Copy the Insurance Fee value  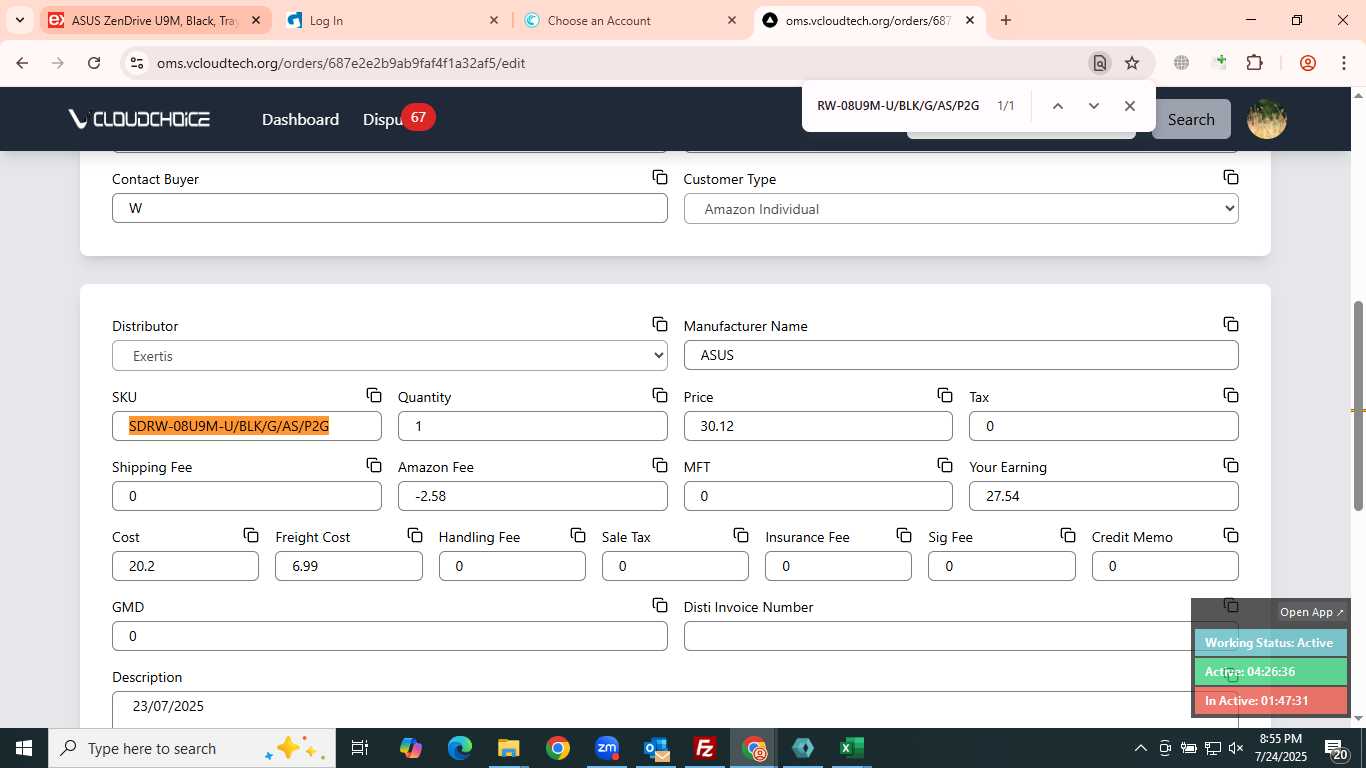coord(904,535)
